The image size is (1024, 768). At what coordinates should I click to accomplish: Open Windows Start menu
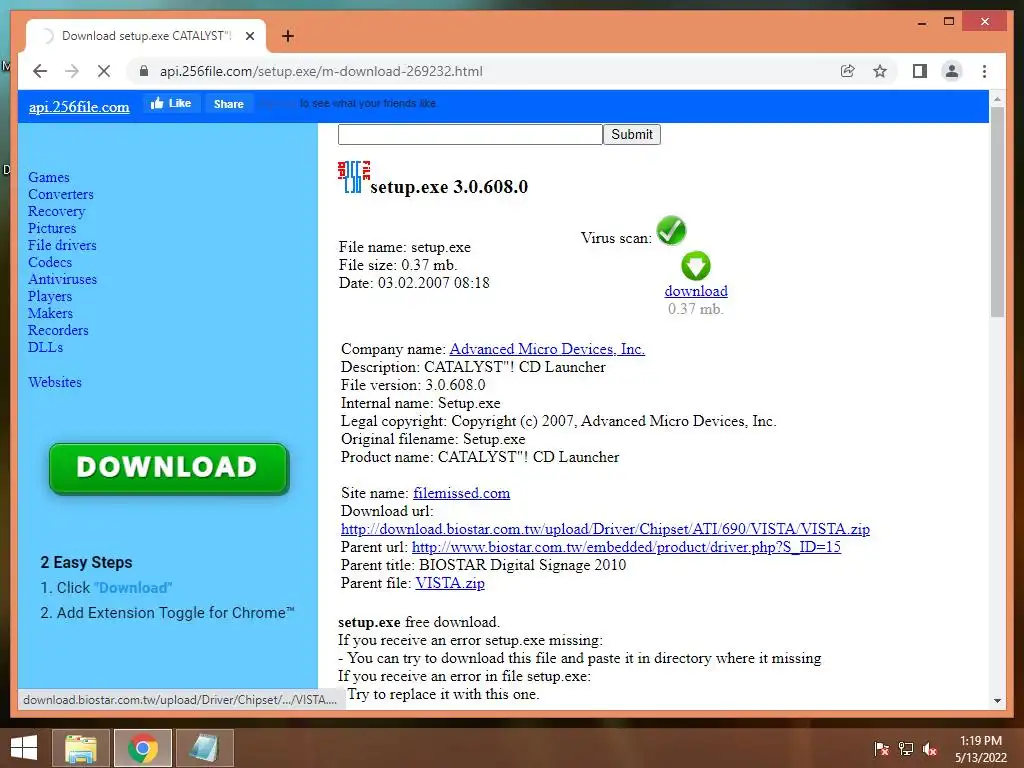click(24, 748)
